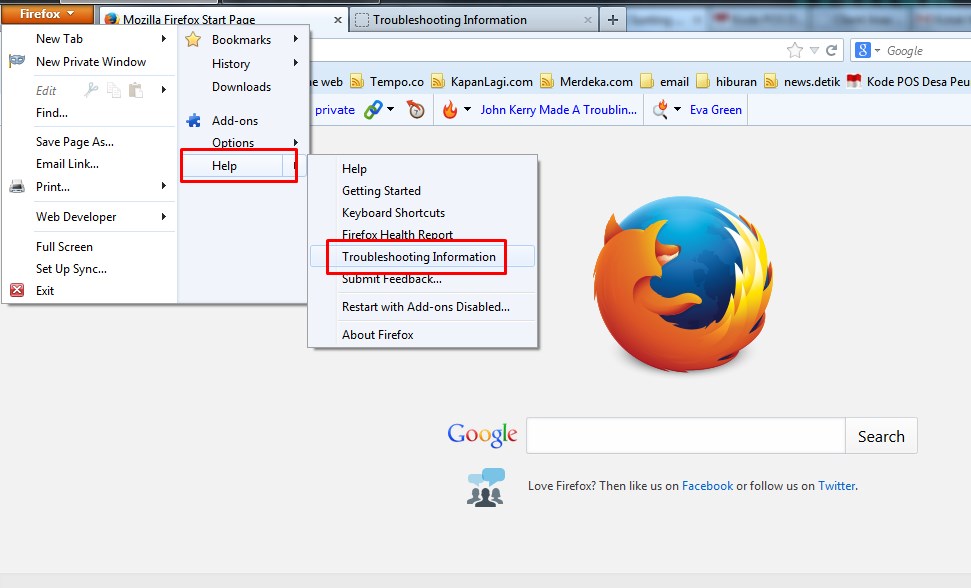Expand the New Tab submenu arrow
Image resolution: width=971 pixels, height=588 pixels.
pos(164,38)
